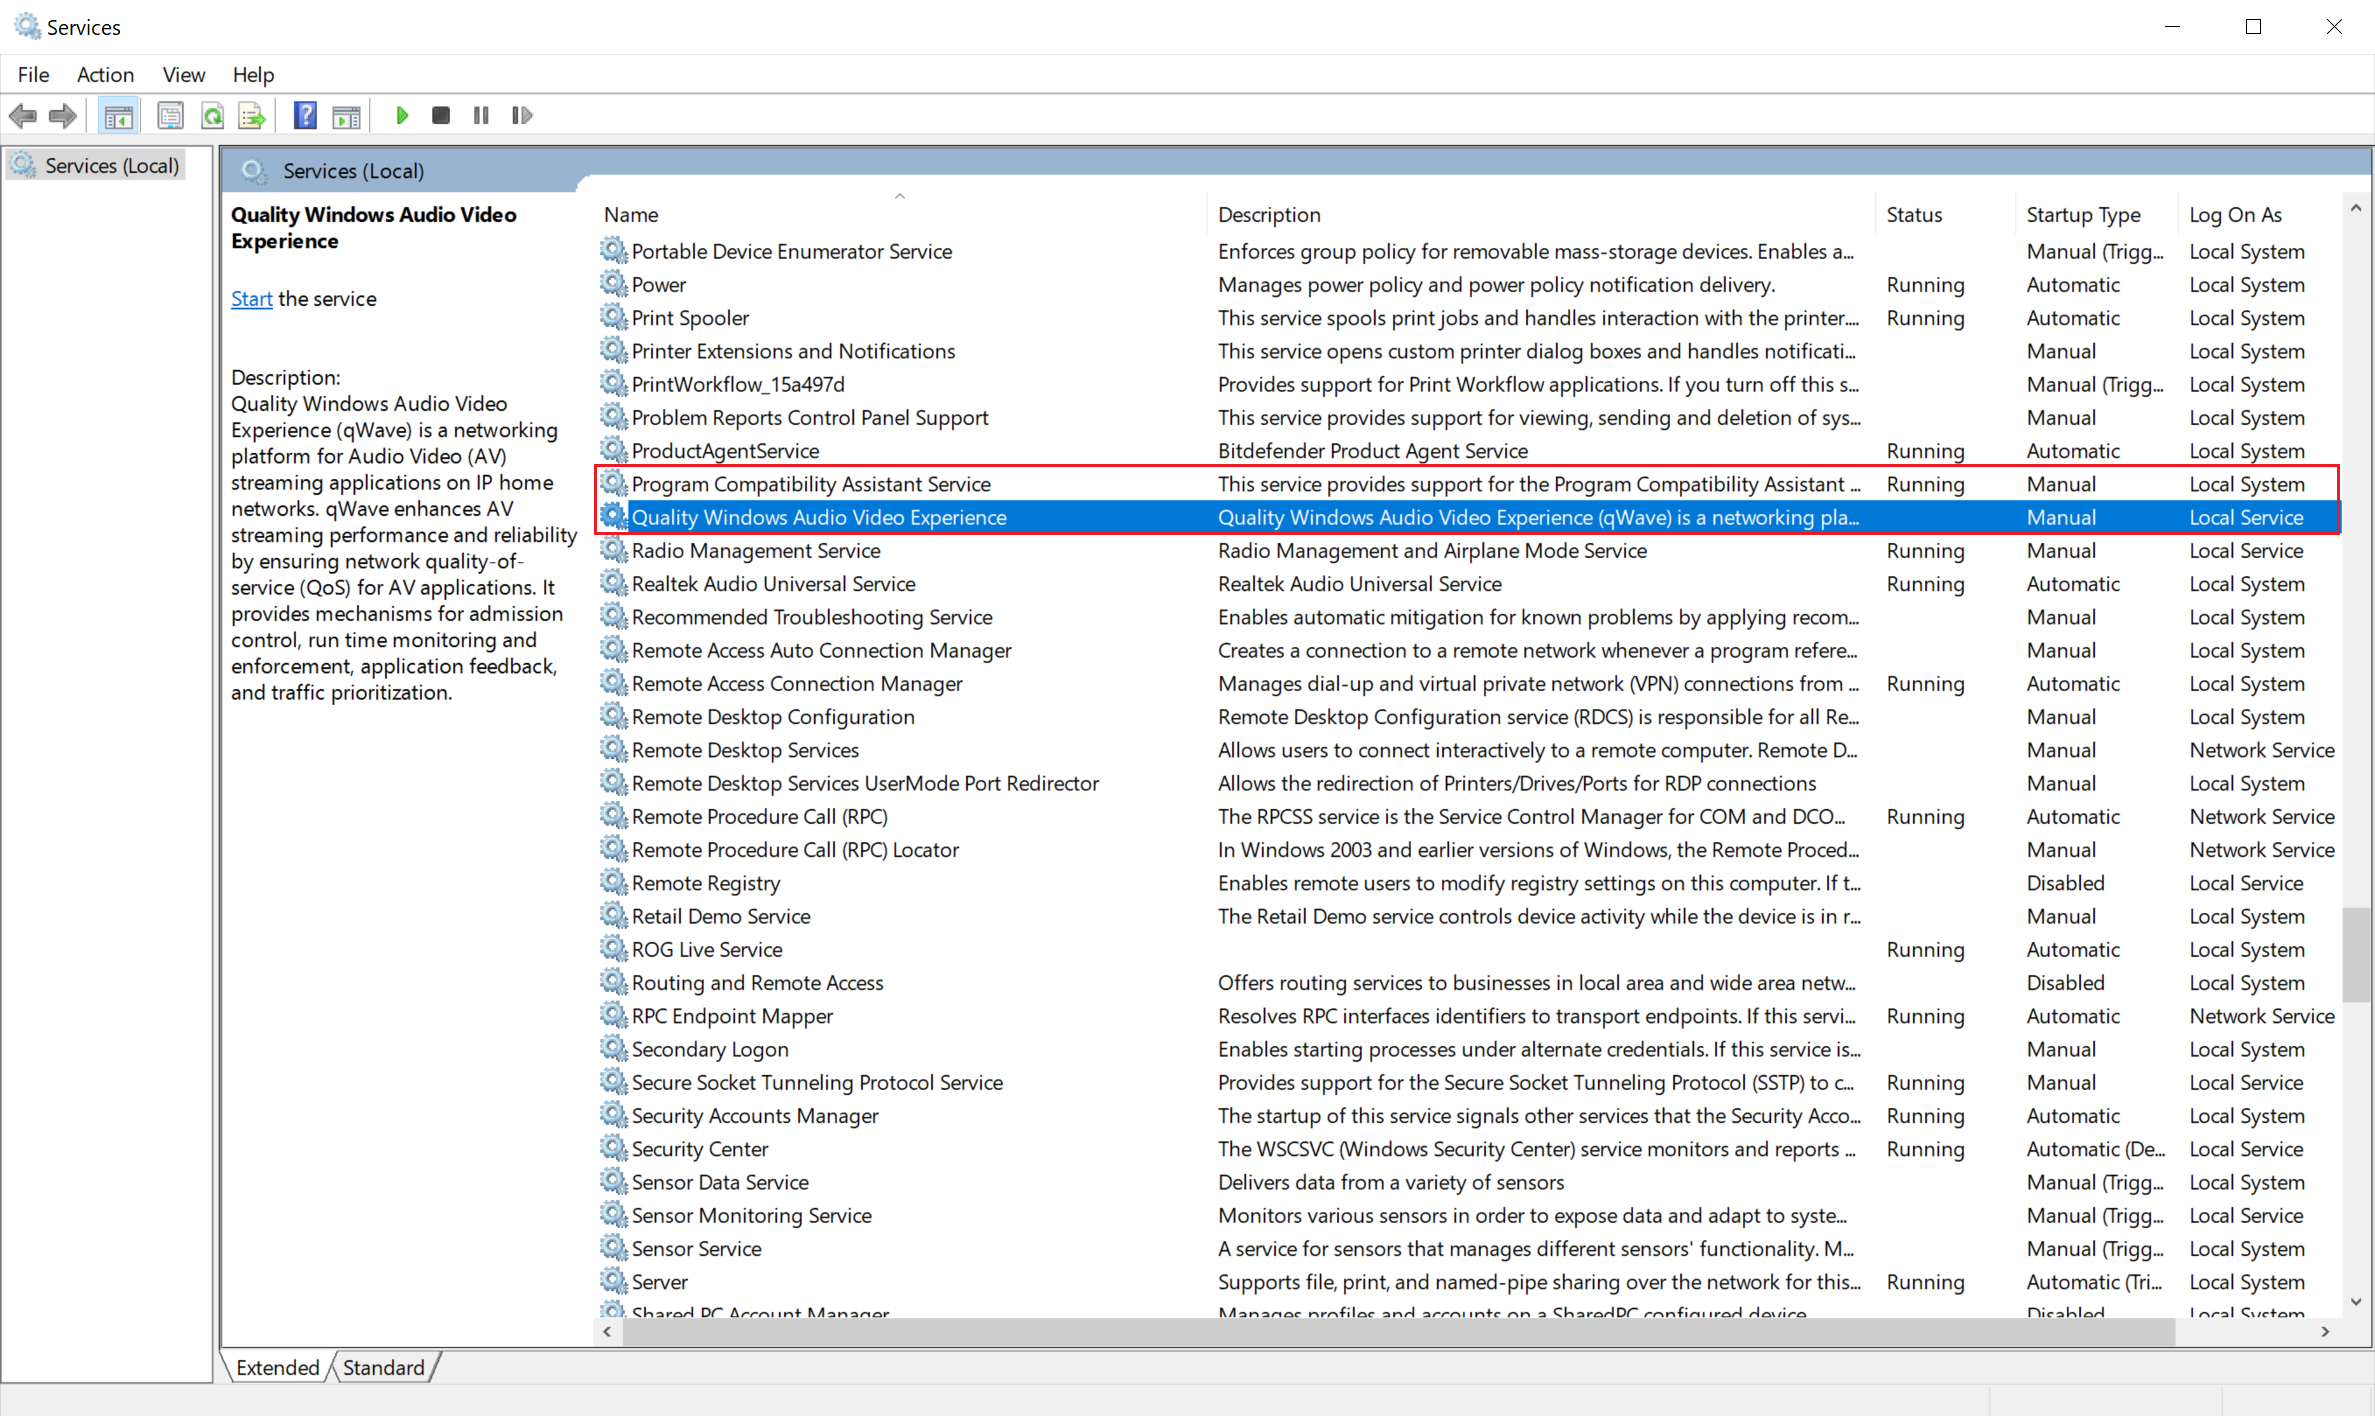This screenshot has height=1416, width=2375.
Task: Open the View menu
Action: (x=184, y=75)
